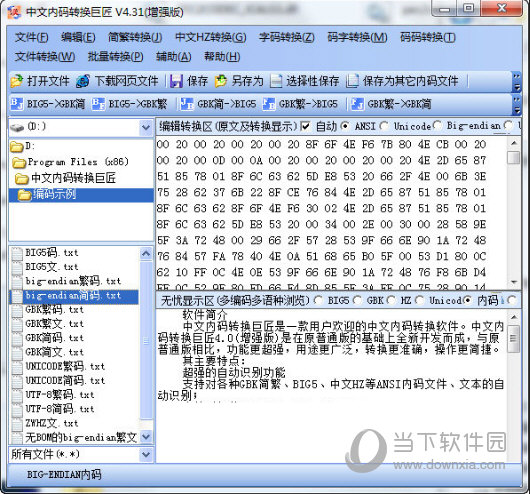Open the 帮助(H) menu
Screen dimensions: 530x494
pyautogui.click(x=222, y=56)
